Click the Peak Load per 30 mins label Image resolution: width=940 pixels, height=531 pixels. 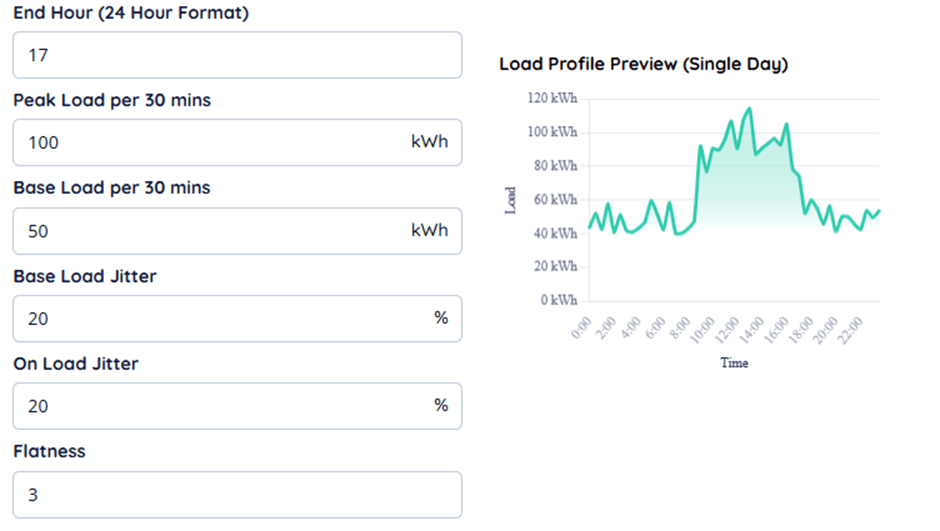(x=112, y=100)
